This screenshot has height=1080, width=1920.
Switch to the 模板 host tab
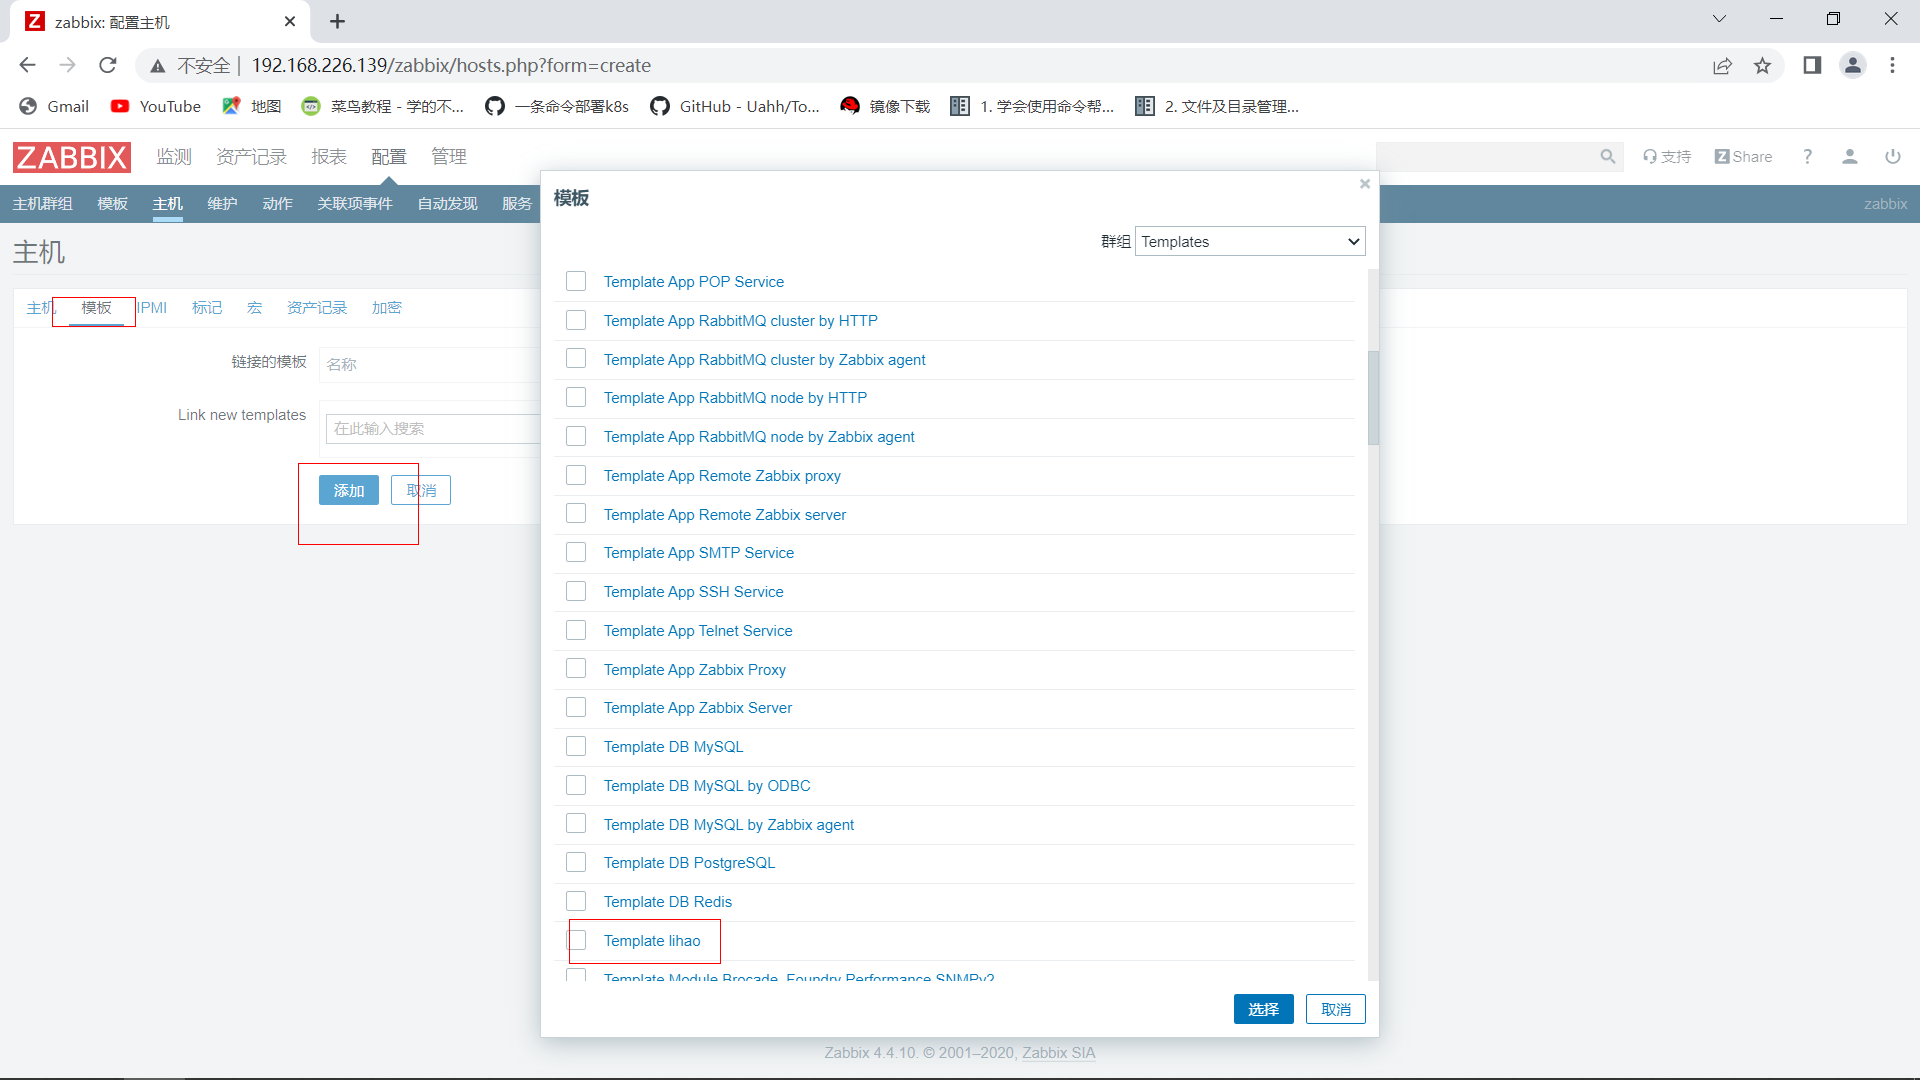[x=96, y=308]
